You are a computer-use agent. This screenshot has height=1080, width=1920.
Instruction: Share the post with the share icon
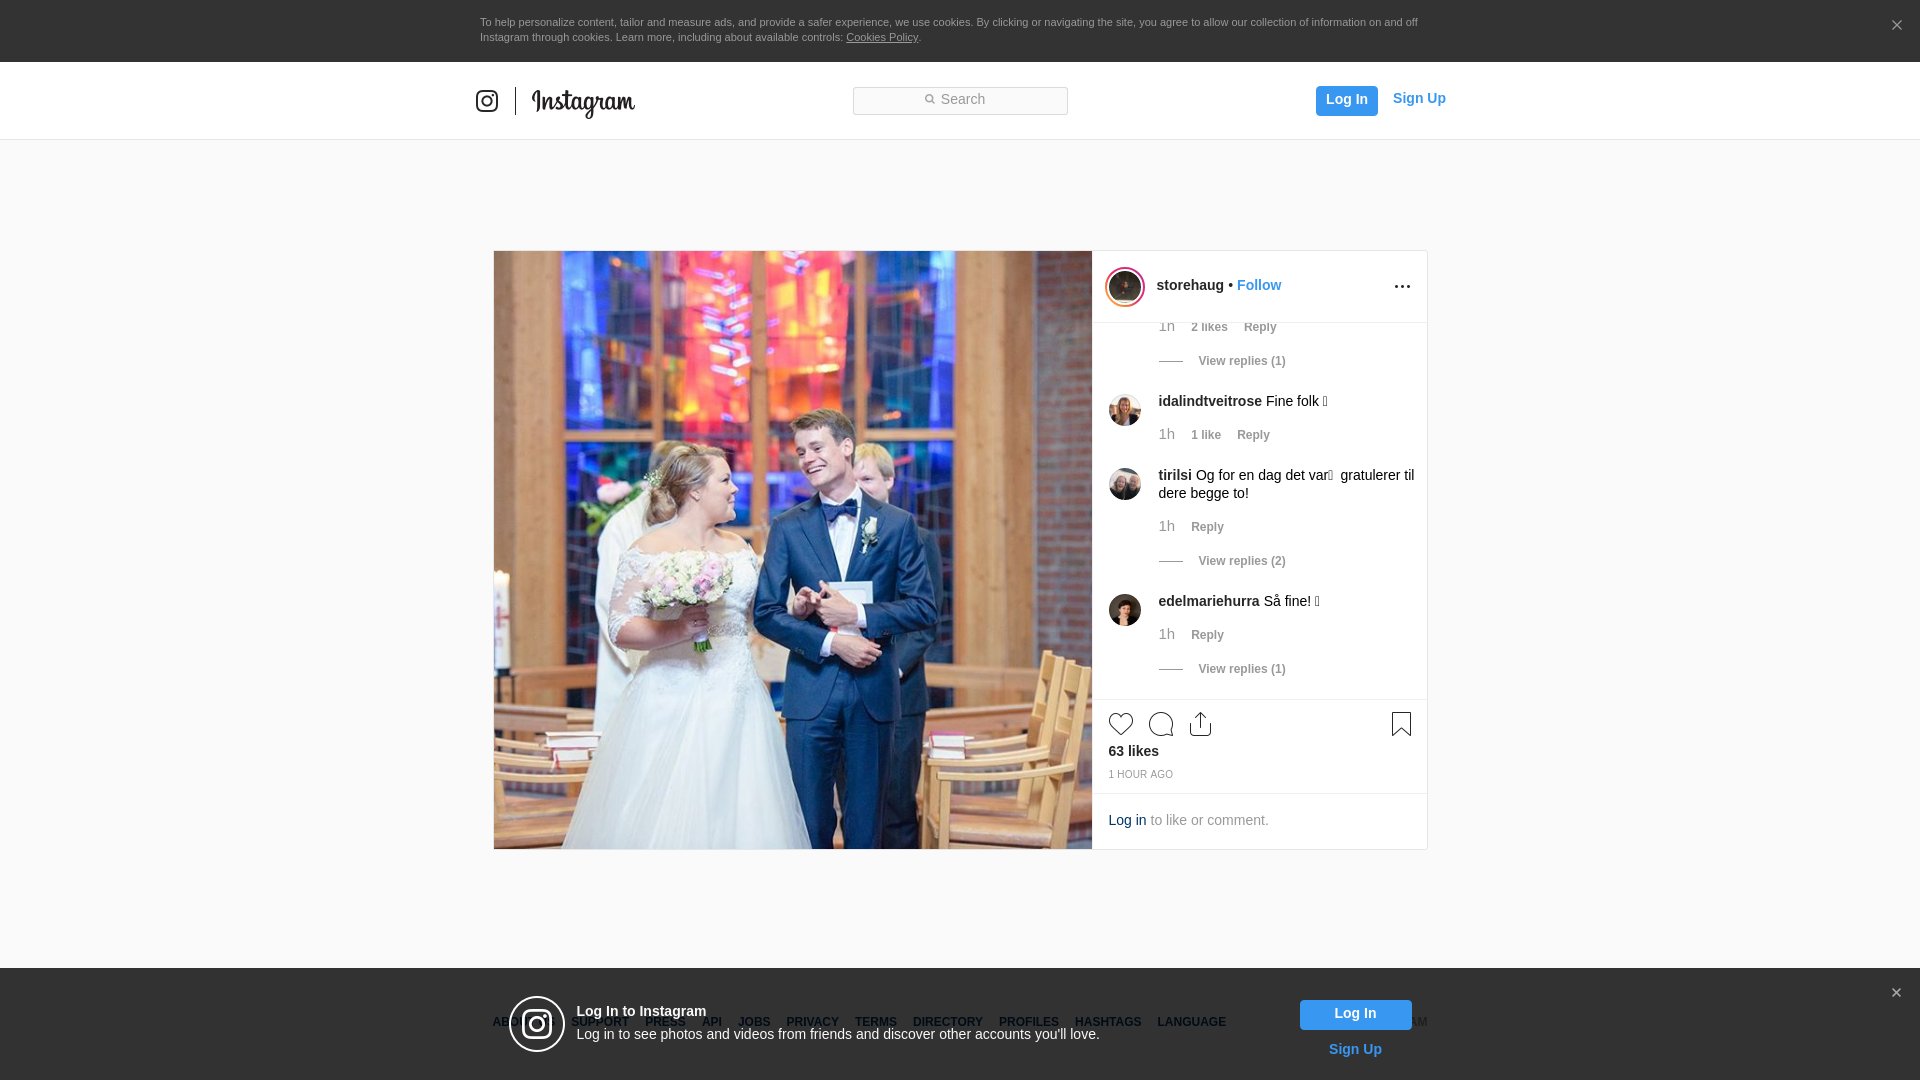[x=1201, y=724]
